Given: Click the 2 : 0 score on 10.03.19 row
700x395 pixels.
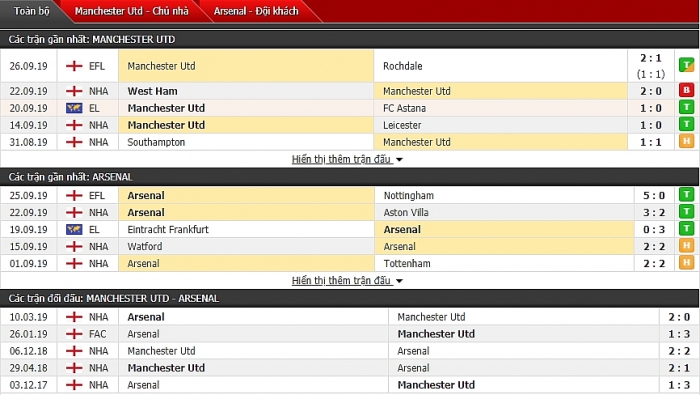Looking at the screenshot, I should (679, 317).
